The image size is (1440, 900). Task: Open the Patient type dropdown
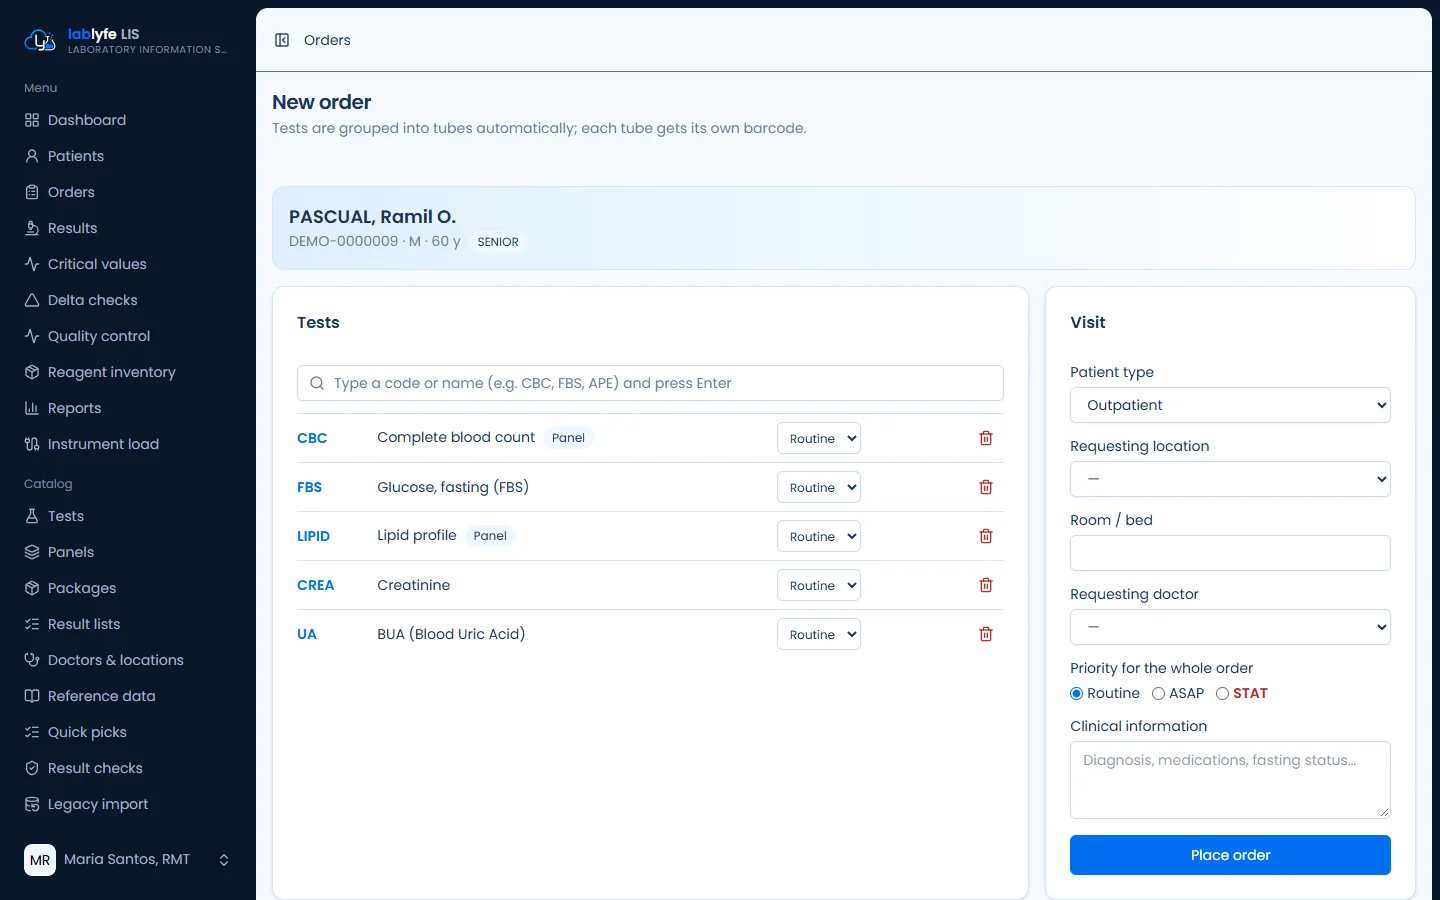click(x=1230, y=405)
